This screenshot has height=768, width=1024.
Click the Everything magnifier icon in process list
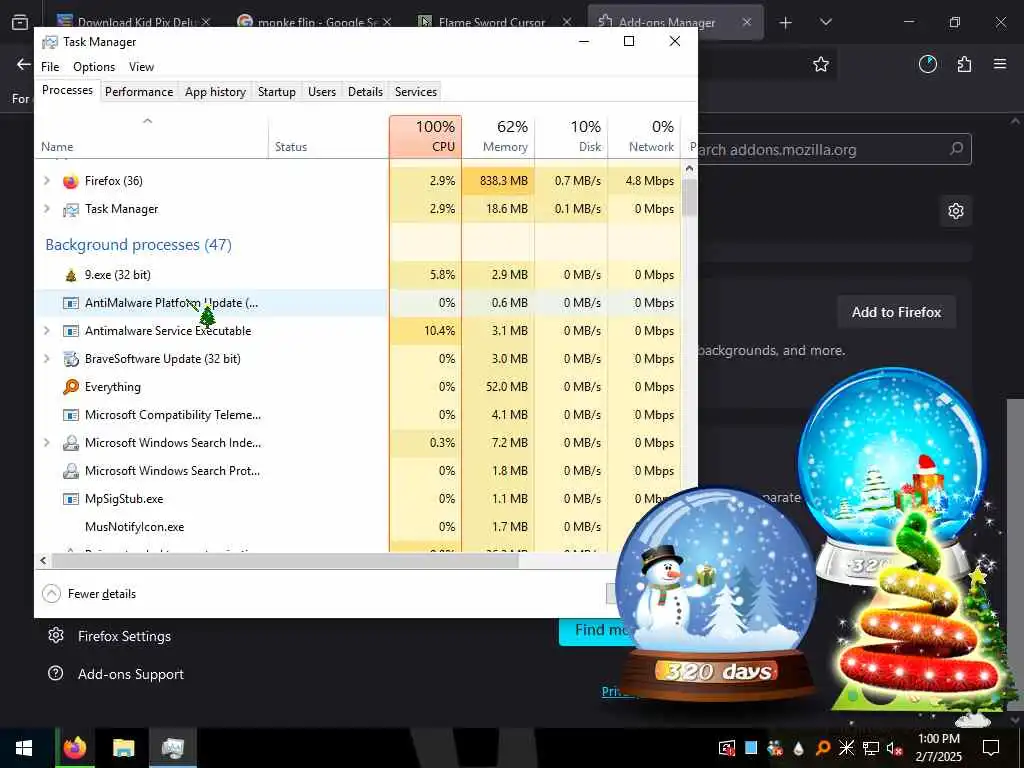(71, 387)
